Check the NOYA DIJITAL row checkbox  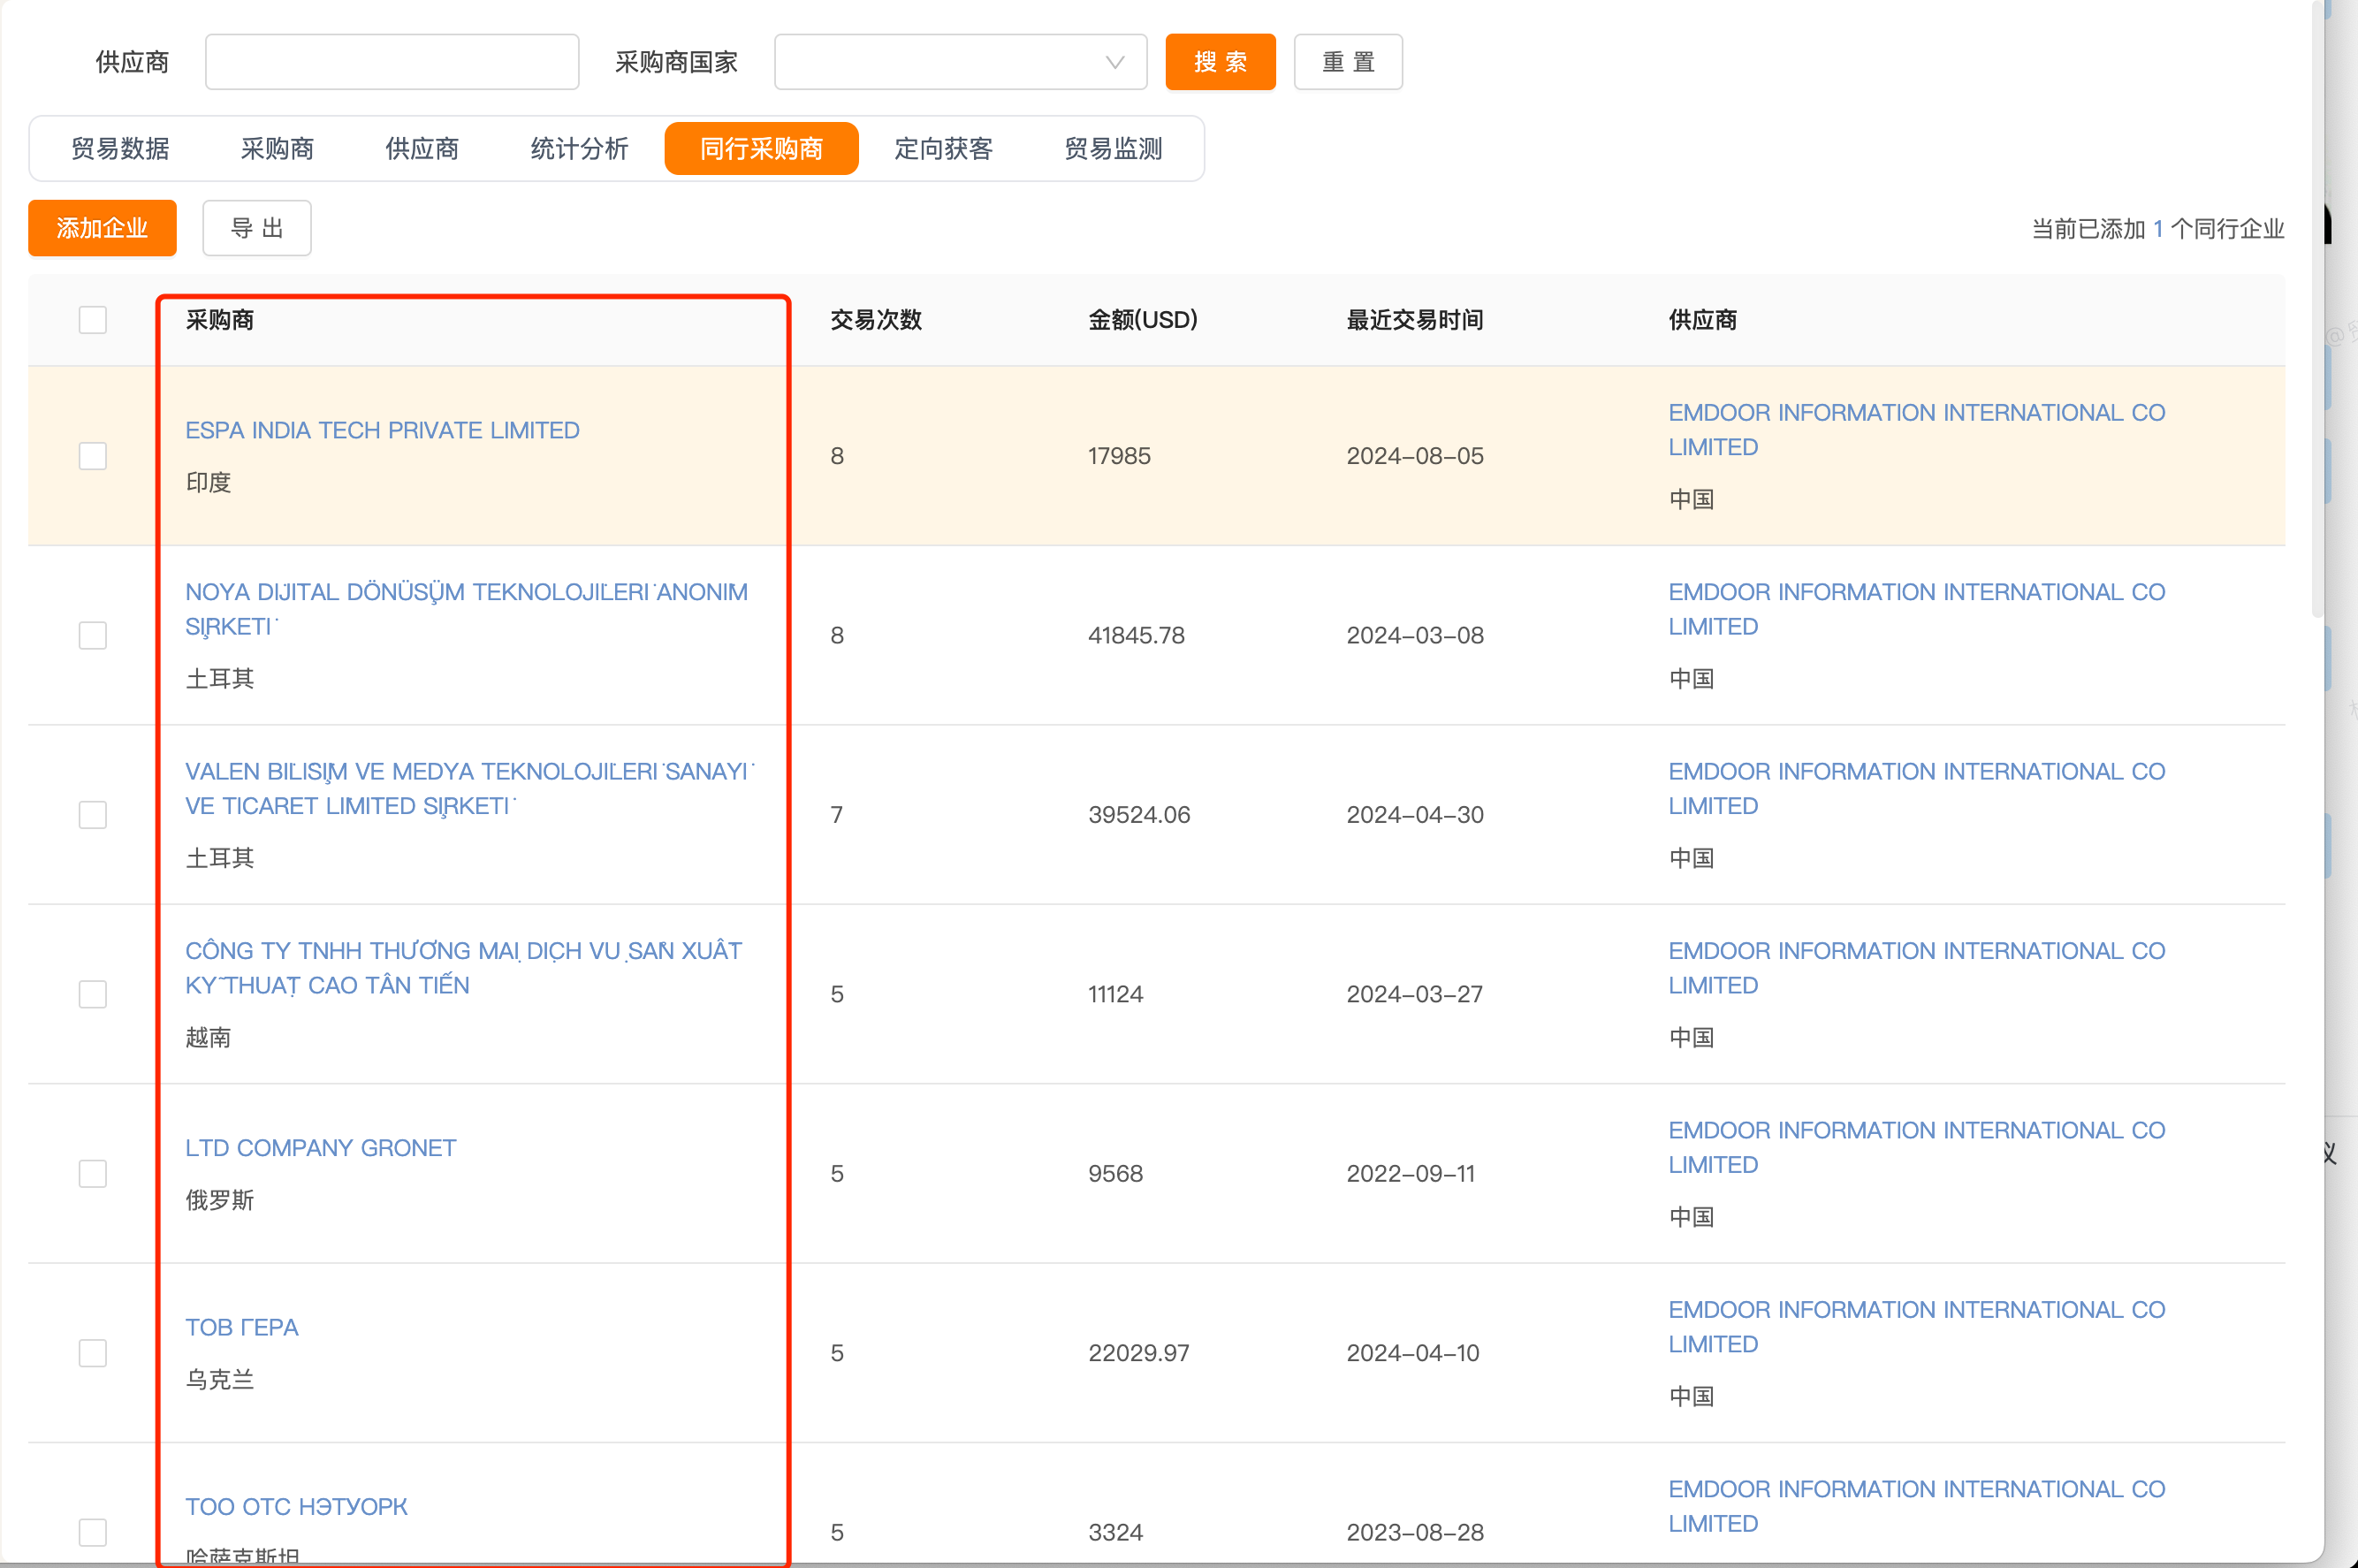[93, 635]
